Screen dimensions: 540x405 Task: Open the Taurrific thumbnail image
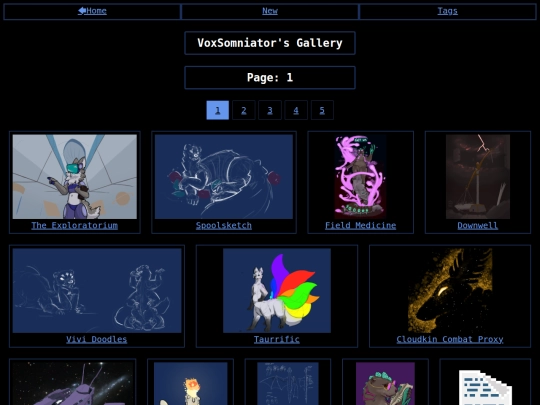pos(277,291)
